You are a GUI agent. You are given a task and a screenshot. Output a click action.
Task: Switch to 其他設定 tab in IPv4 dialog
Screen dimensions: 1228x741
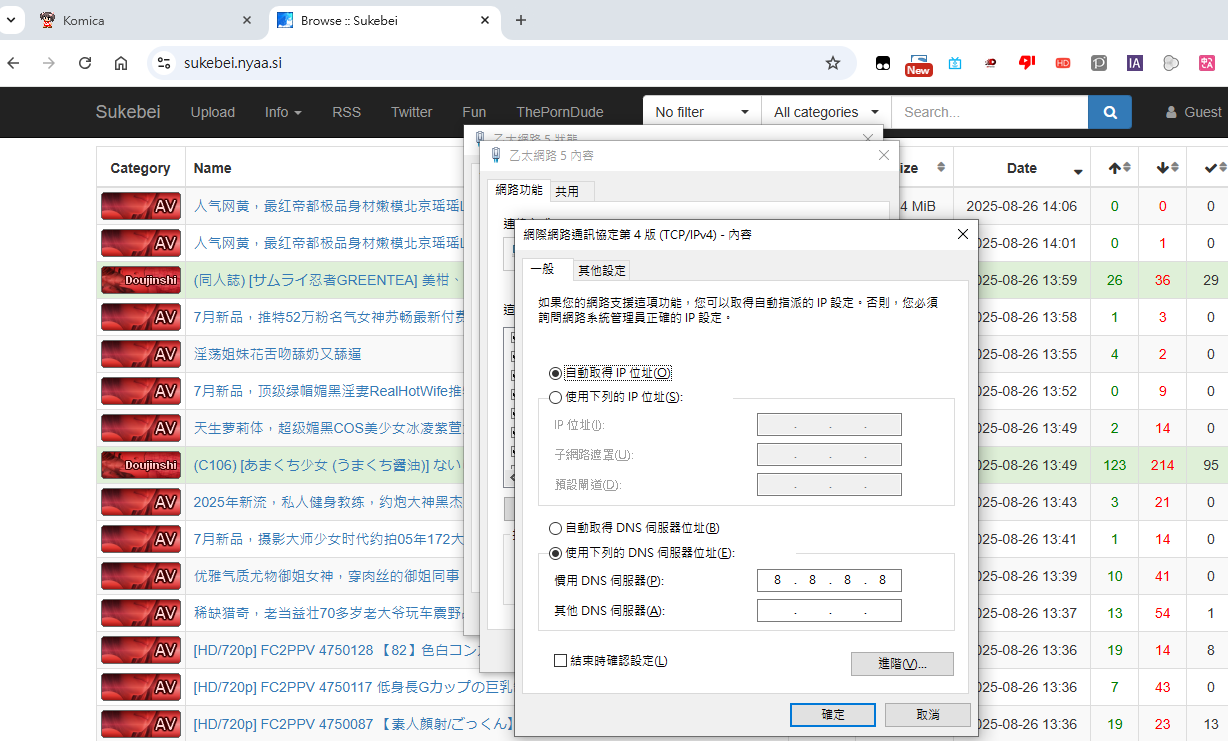coord(602,270)
